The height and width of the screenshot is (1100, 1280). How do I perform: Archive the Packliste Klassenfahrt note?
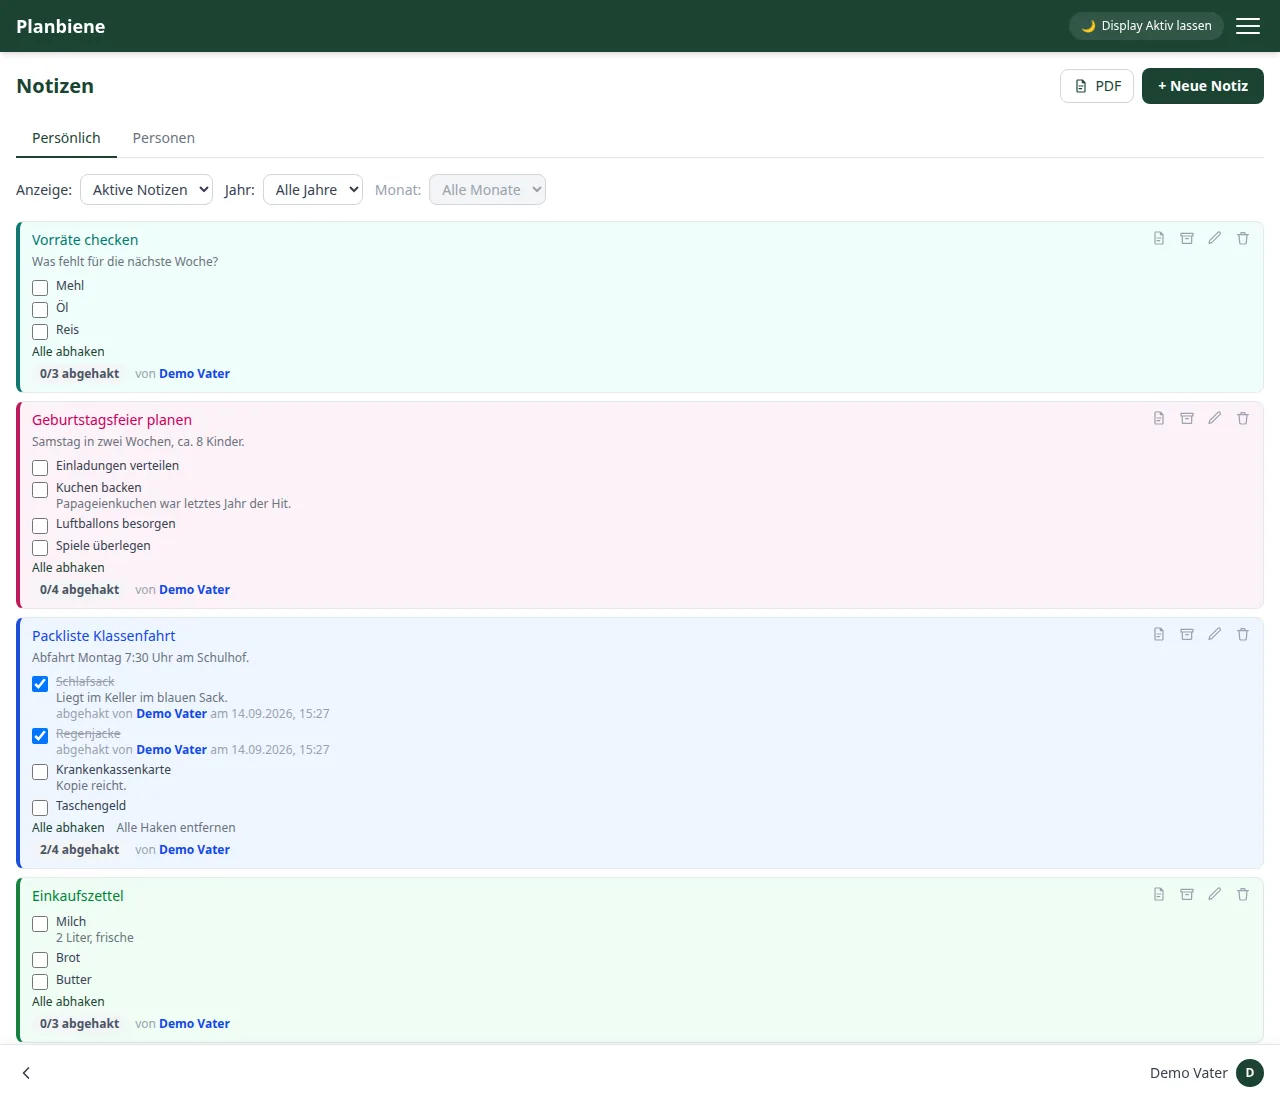tap(1187, 634)
